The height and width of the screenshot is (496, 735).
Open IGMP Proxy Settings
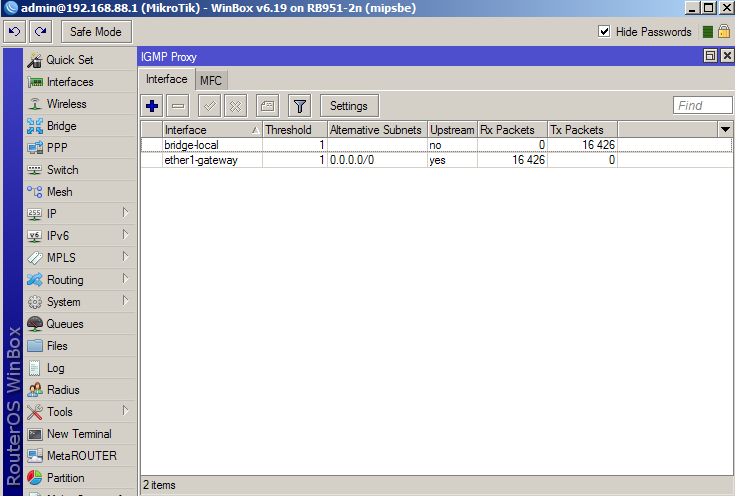(x=349, y=106)
